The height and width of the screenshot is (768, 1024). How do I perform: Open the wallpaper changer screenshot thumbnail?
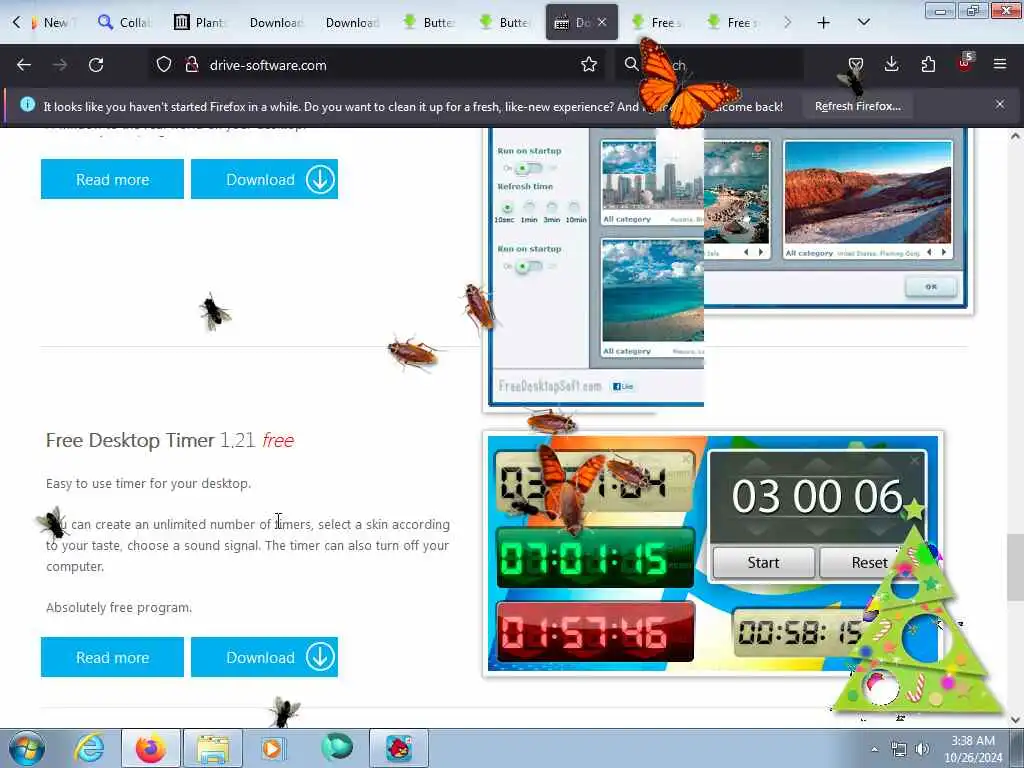[x=727, y=268]
